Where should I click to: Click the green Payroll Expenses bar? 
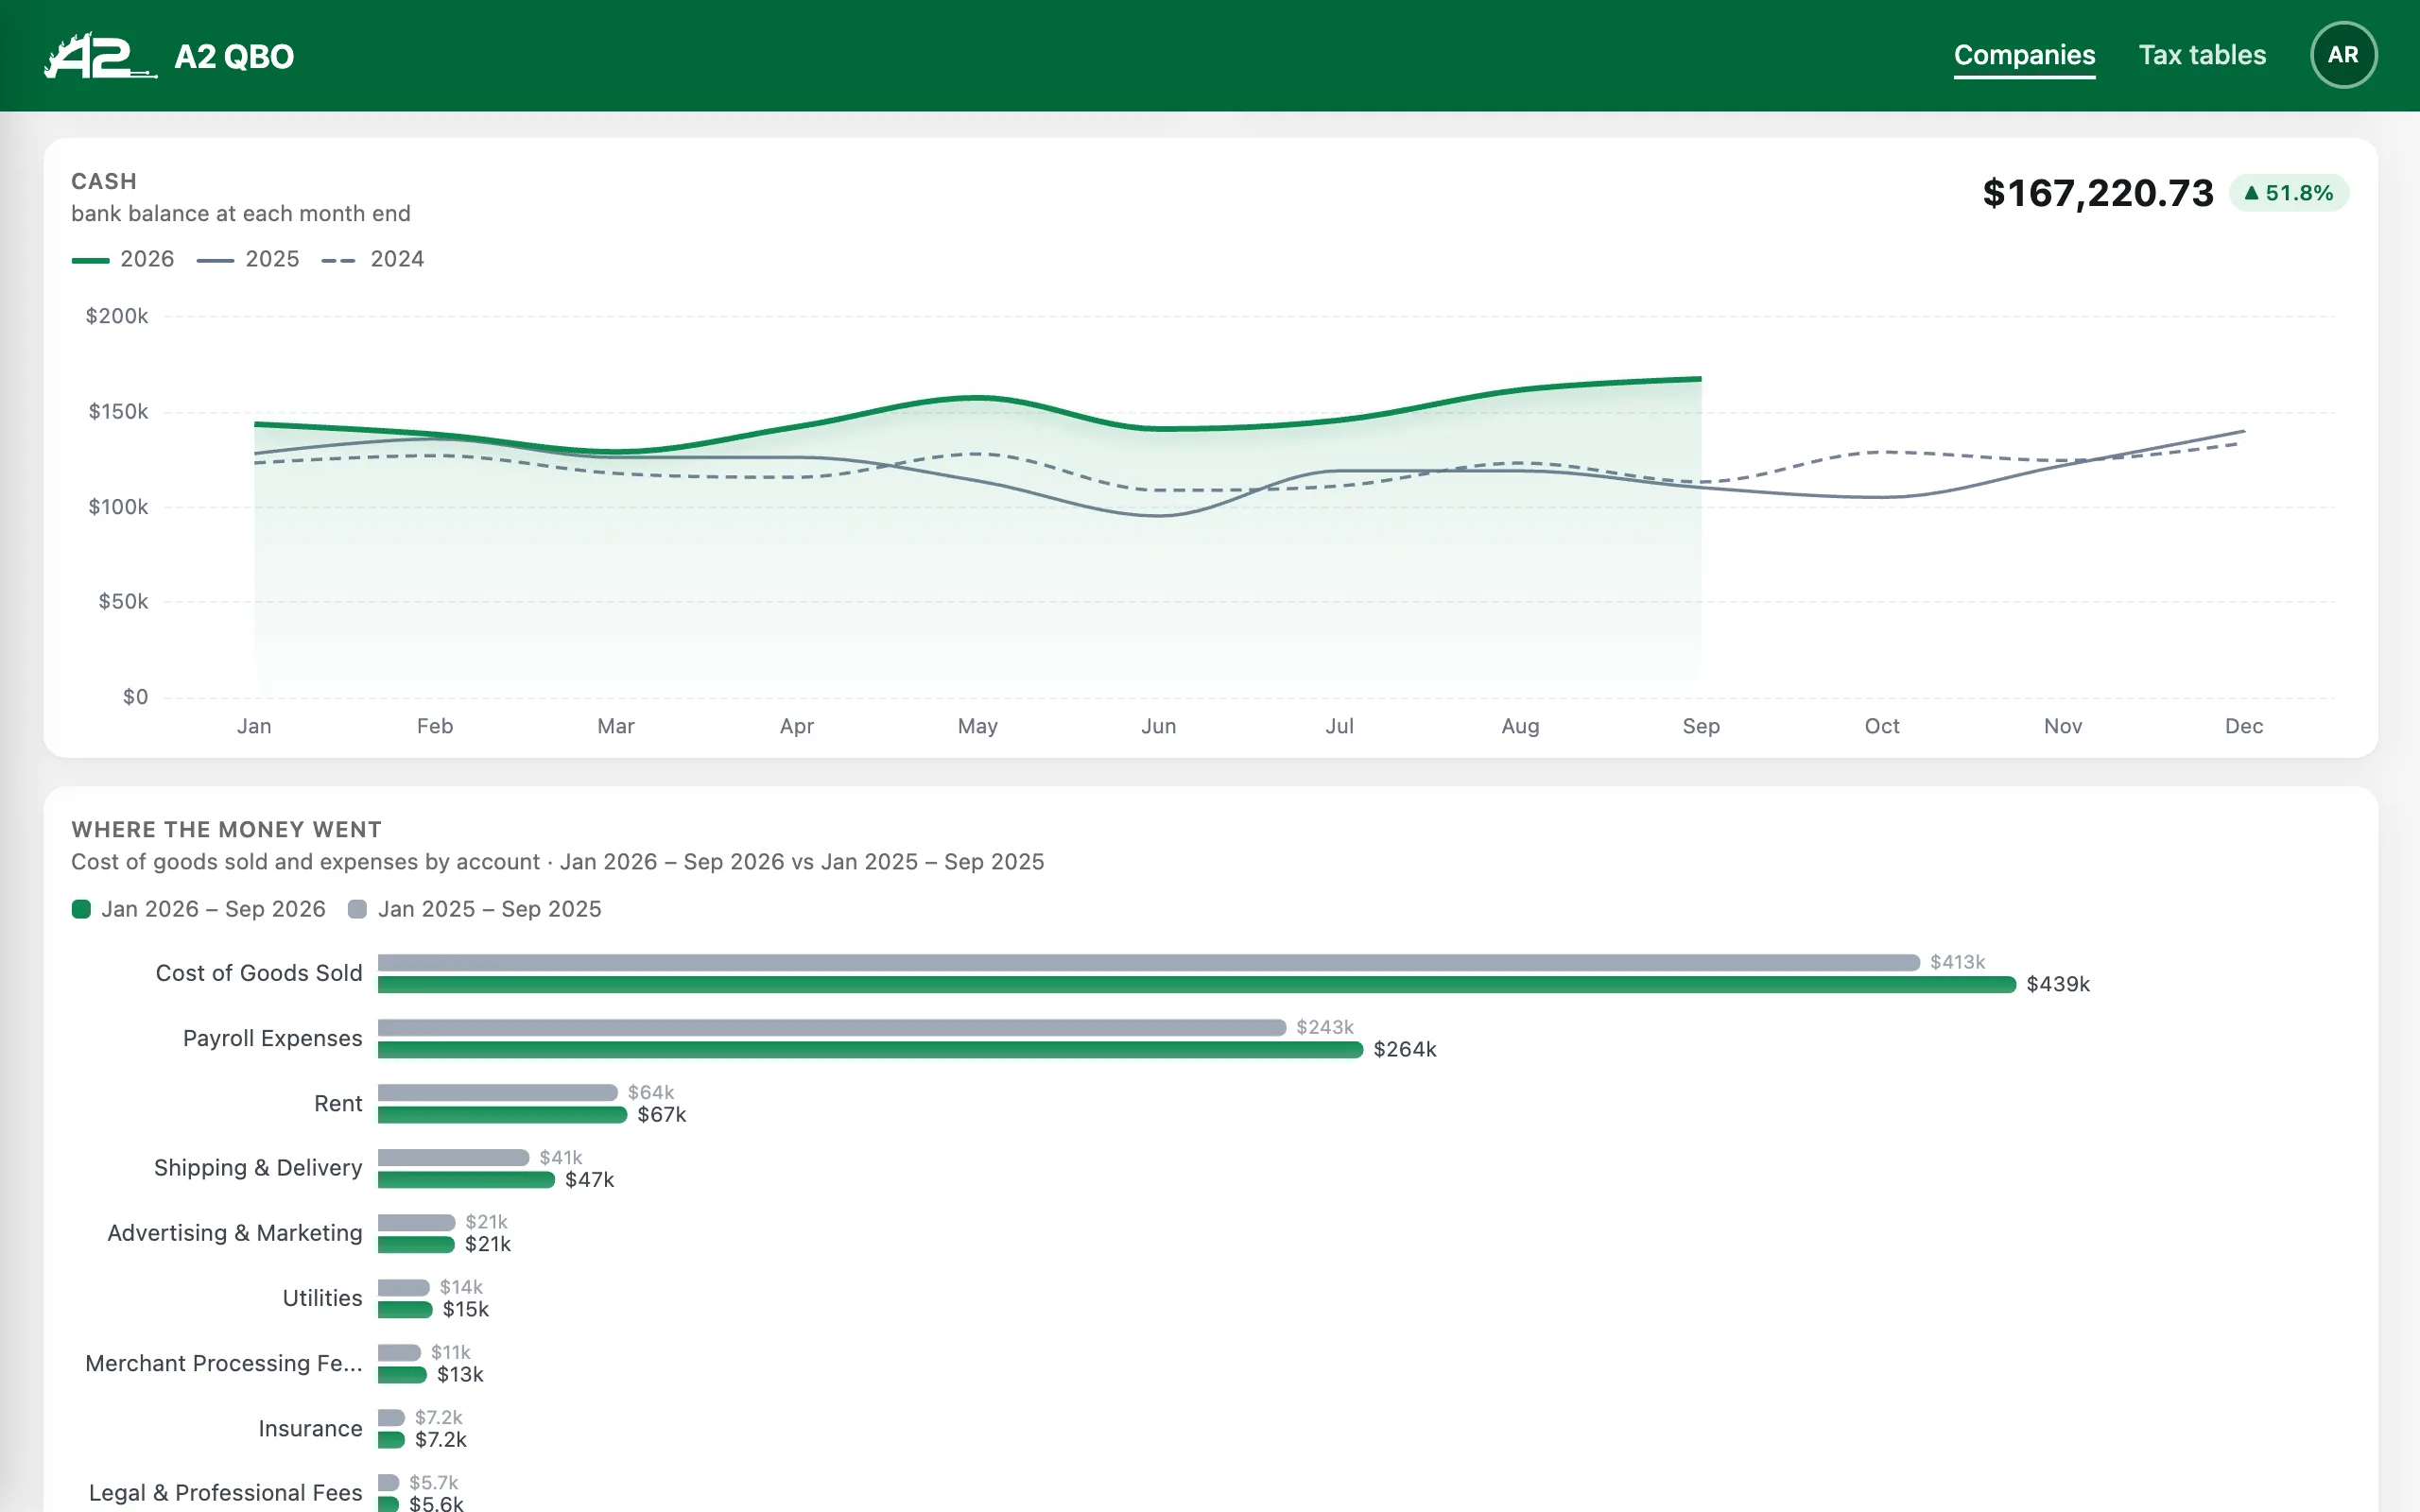coord(870,1050)
